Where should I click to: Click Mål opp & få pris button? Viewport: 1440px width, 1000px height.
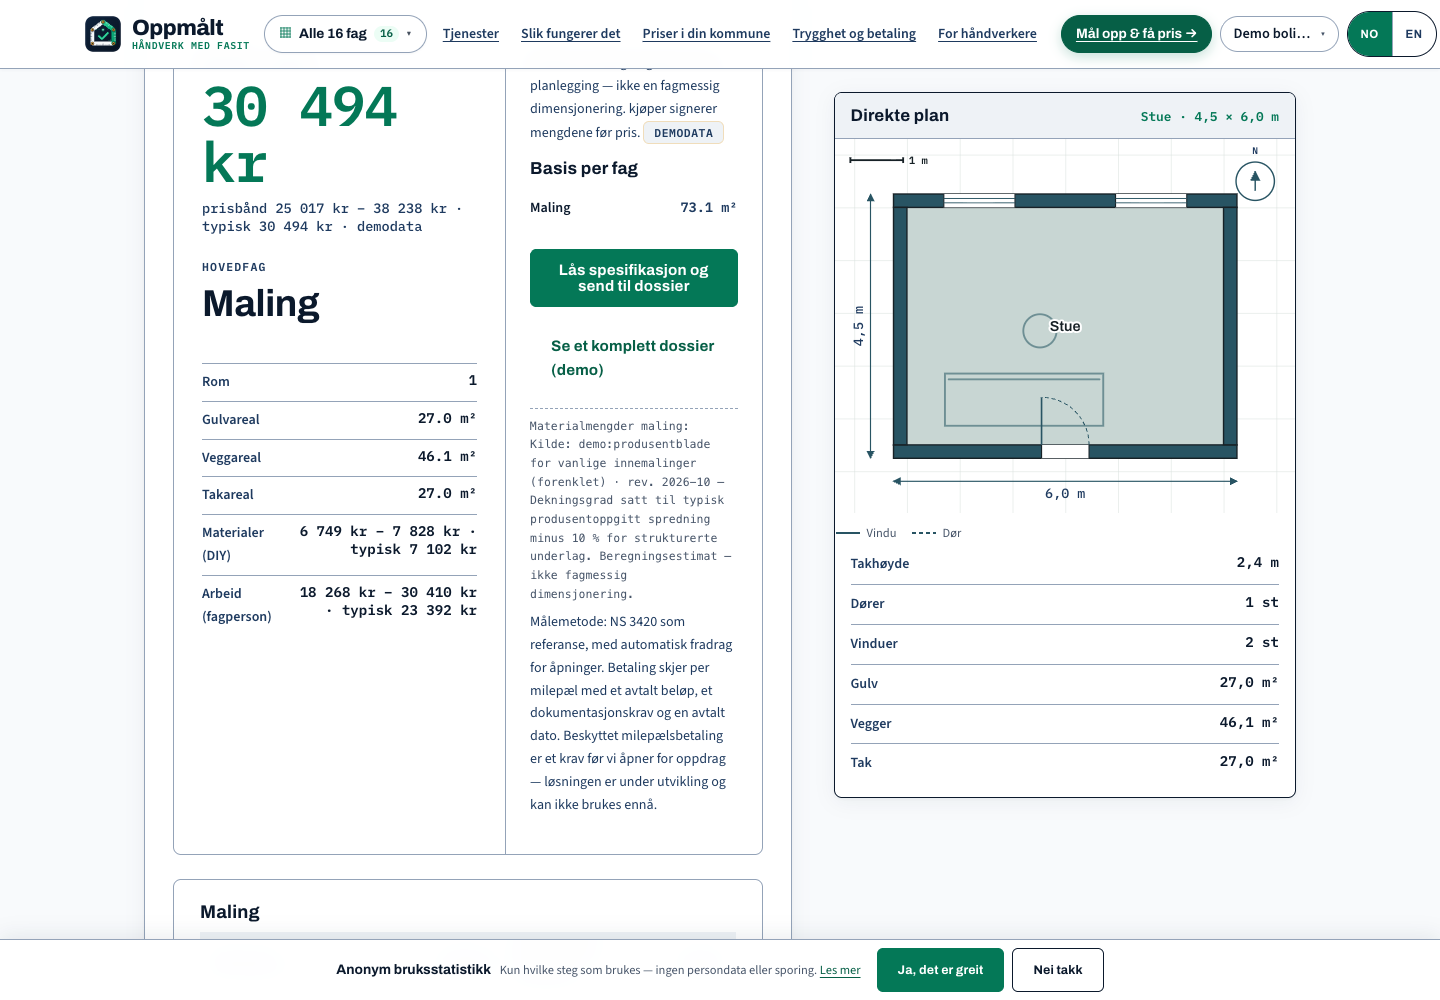(1136, 34)
